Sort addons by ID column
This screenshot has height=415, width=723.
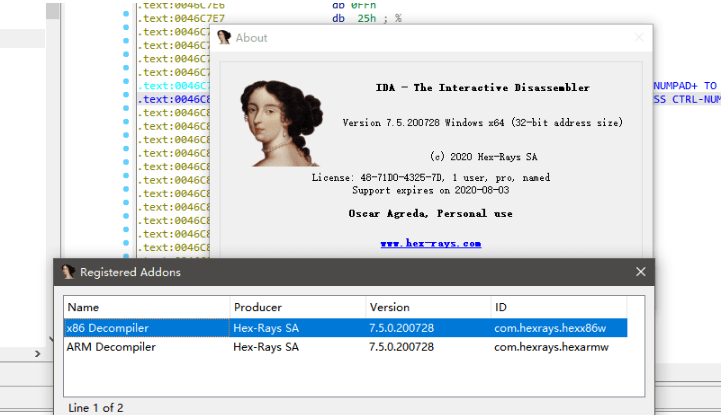(x=558, y=307)
